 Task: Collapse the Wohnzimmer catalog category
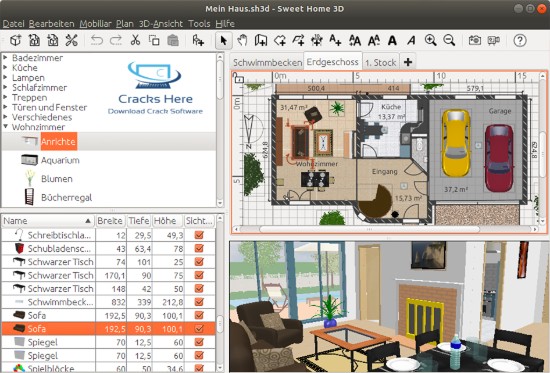[x=6, y=126]
